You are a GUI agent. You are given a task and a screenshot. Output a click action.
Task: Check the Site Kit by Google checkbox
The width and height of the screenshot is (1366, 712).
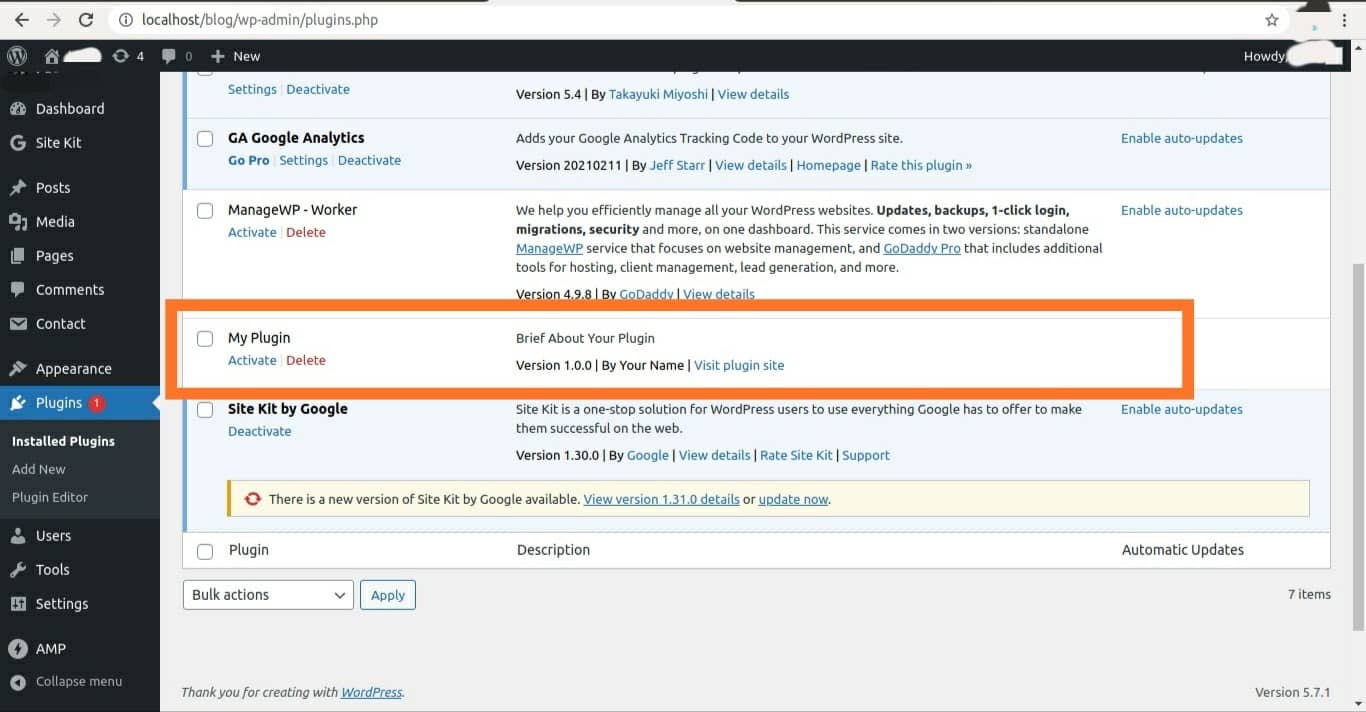[205, 409]
